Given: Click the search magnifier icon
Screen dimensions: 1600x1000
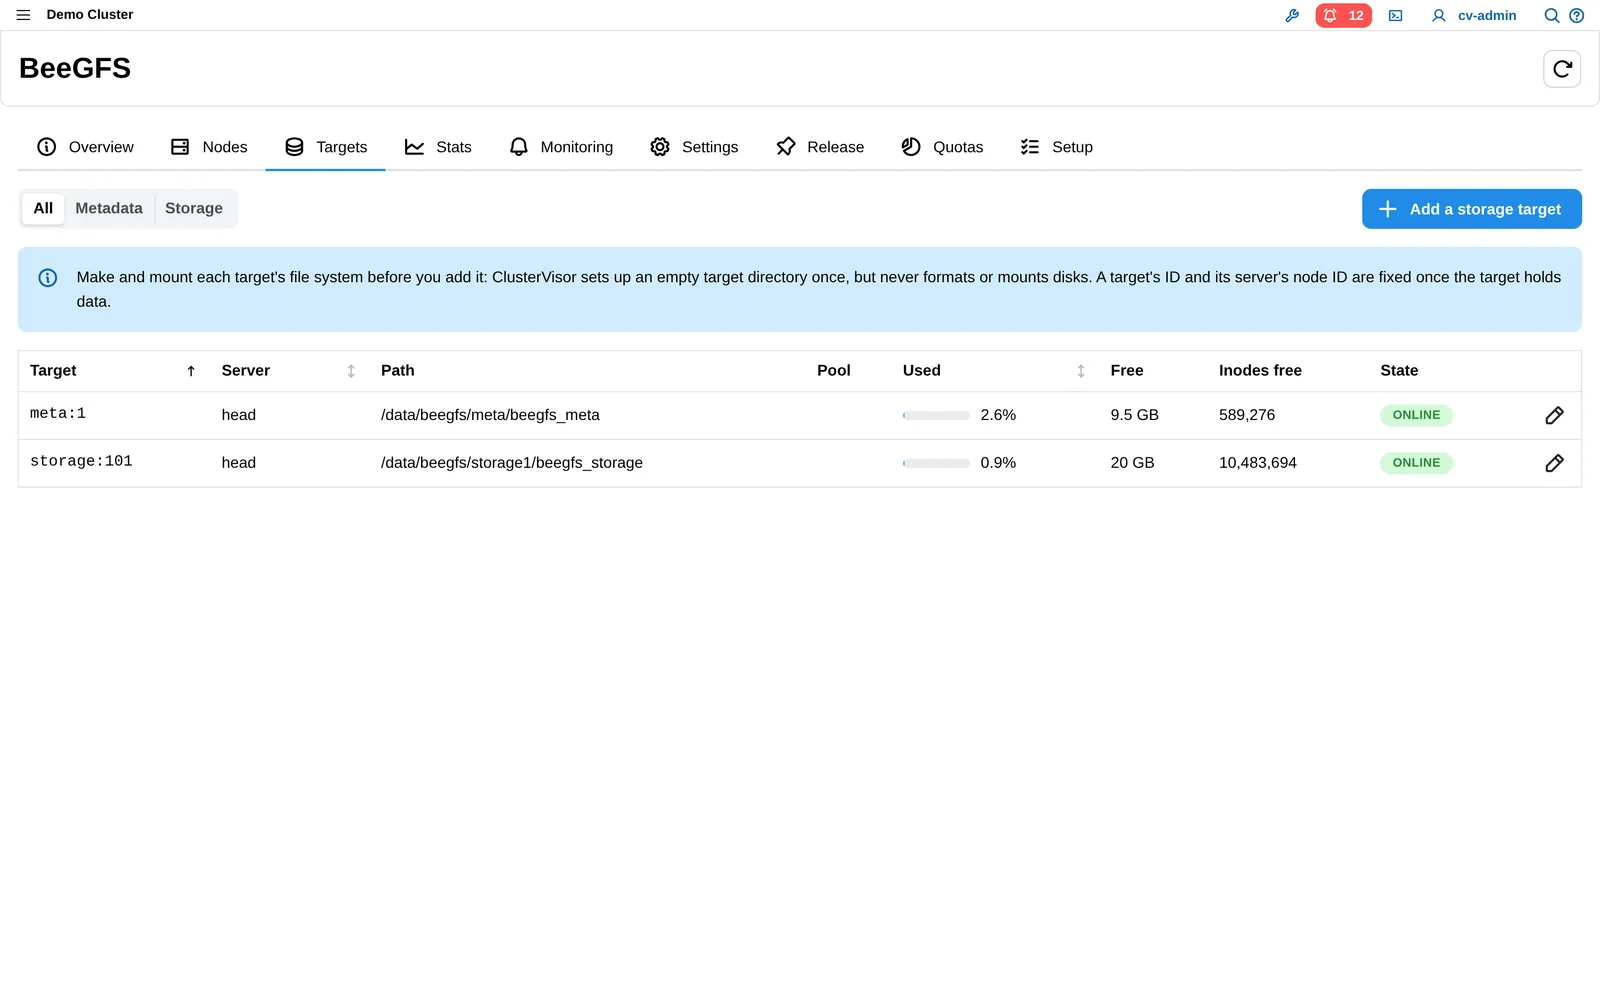Looking at the screenshot, I should 1552,16.
